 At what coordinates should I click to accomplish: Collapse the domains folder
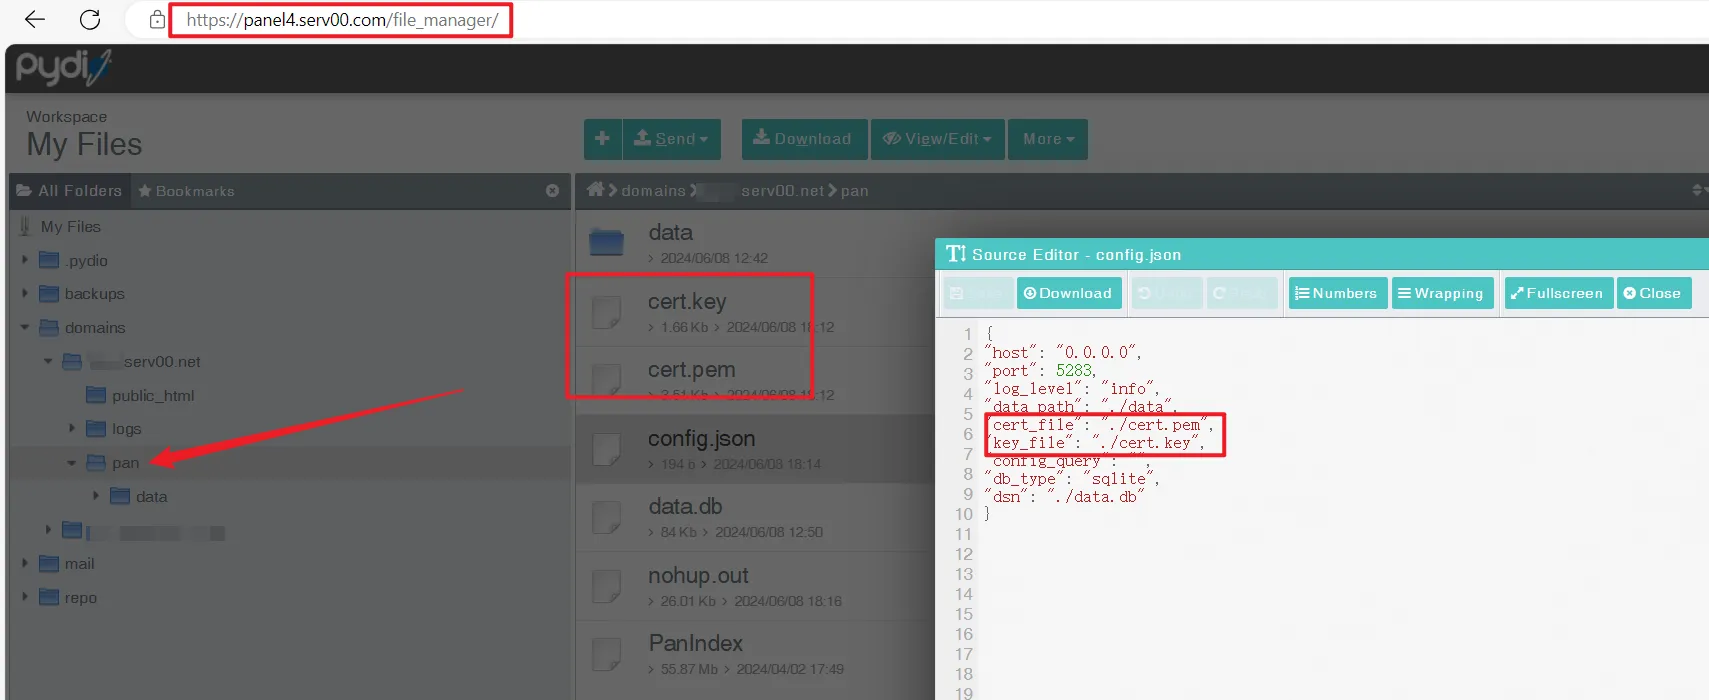coord(25,327)
